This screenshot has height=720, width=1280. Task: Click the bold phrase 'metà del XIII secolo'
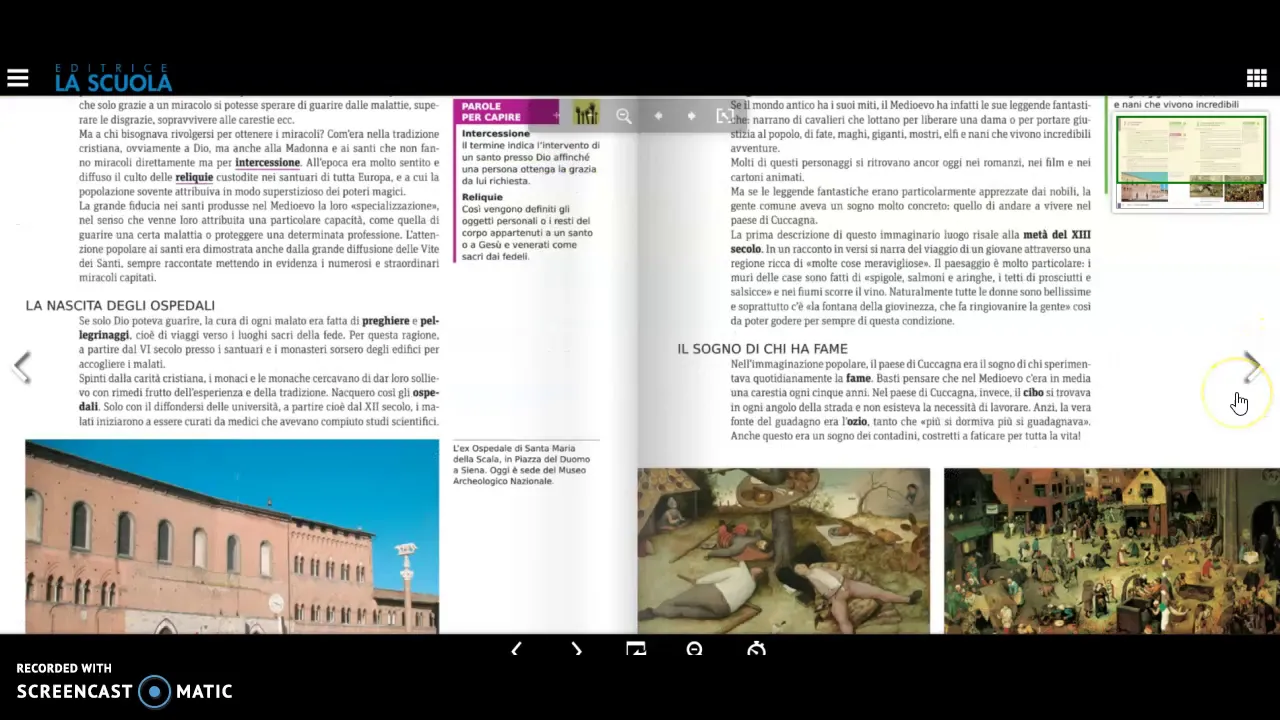(910, 241)
